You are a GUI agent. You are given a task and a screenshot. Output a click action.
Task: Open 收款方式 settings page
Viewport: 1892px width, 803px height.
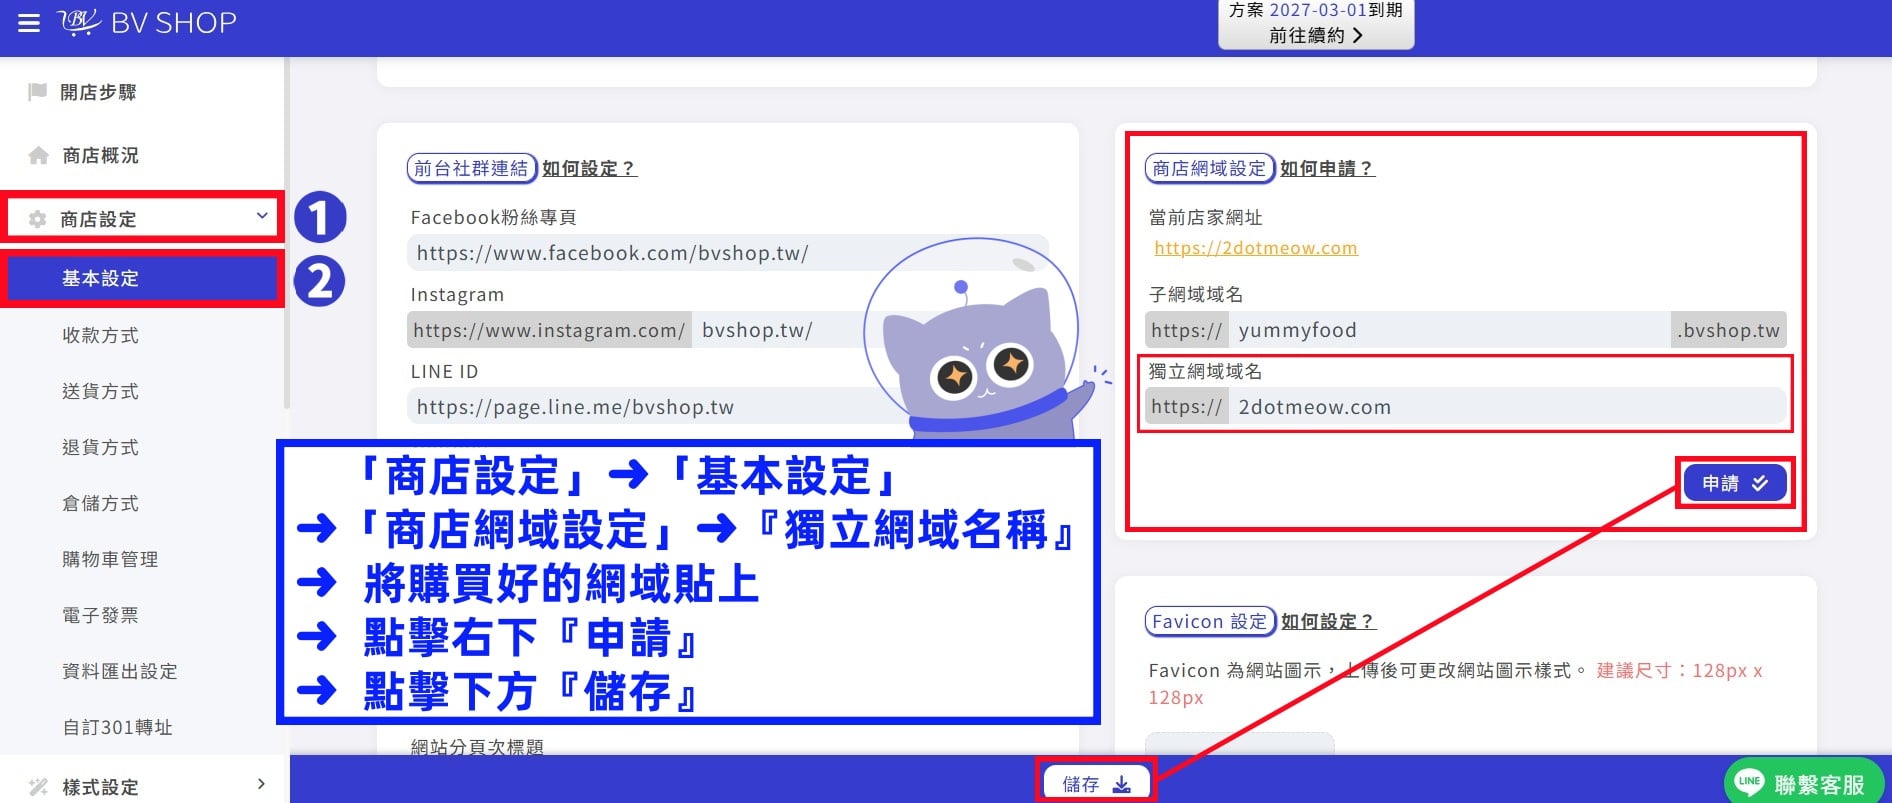[100, 335]
